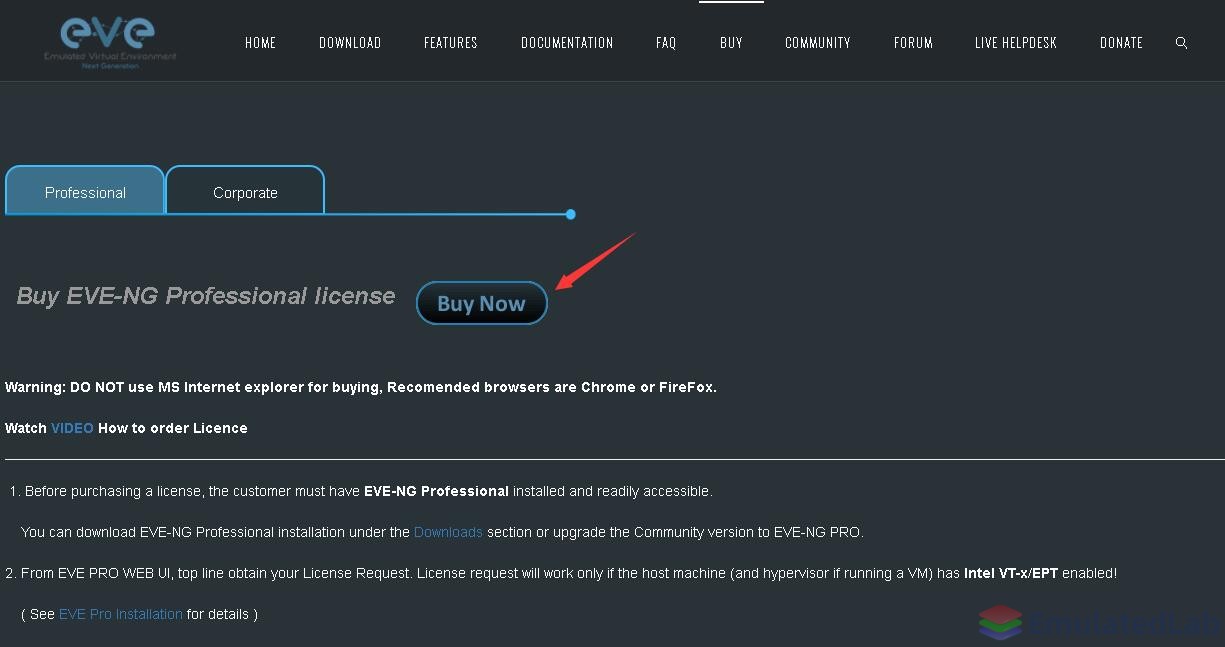Click the 'Buy EVE-NG Professional license' heading

click(x=206, y=296)
